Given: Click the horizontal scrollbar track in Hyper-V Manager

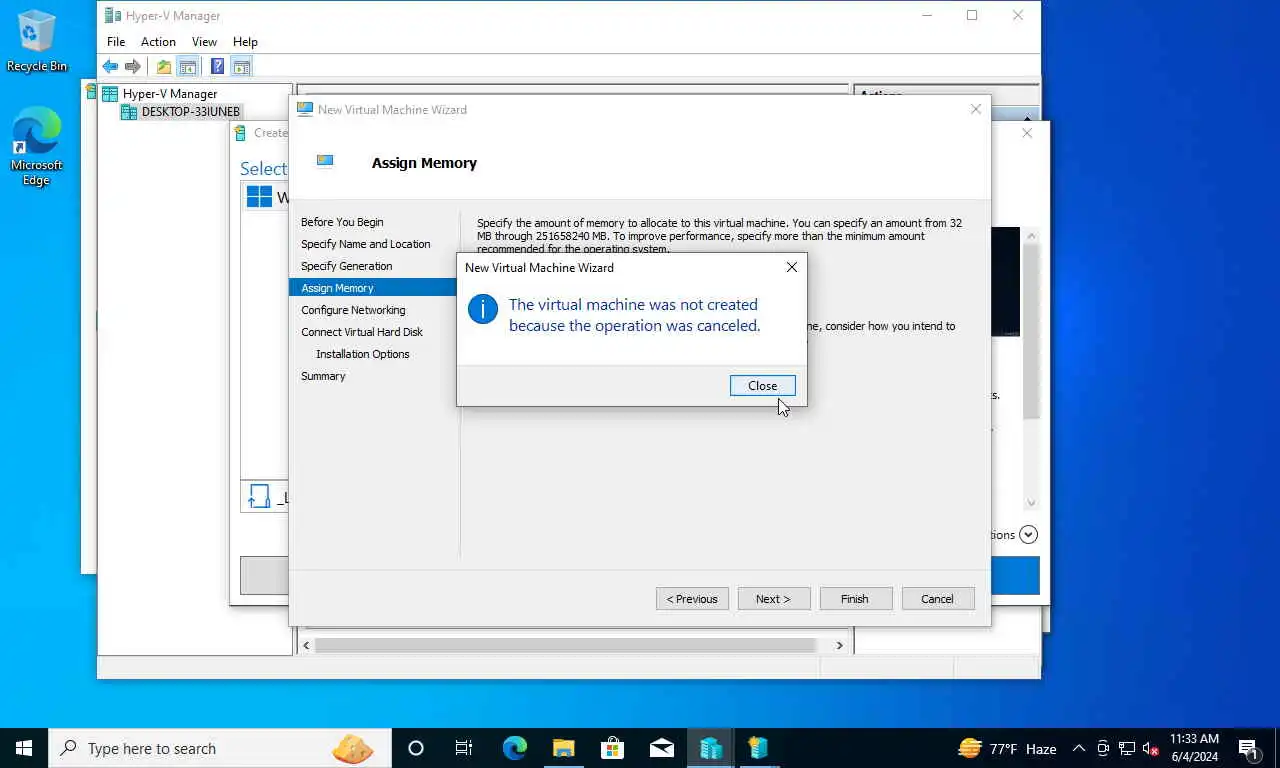Looking at the screenshot, I should pyautogui.click(x=566, y=646).
